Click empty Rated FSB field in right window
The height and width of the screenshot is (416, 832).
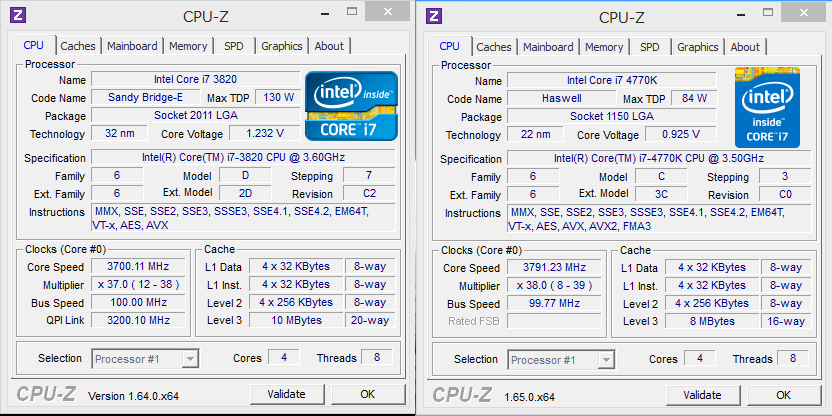pyautogui.click(x=554, y=321)
